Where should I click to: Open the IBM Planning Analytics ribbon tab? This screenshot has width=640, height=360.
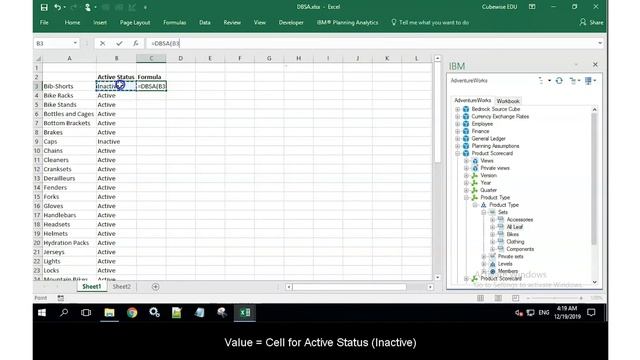tap(347, 22)
